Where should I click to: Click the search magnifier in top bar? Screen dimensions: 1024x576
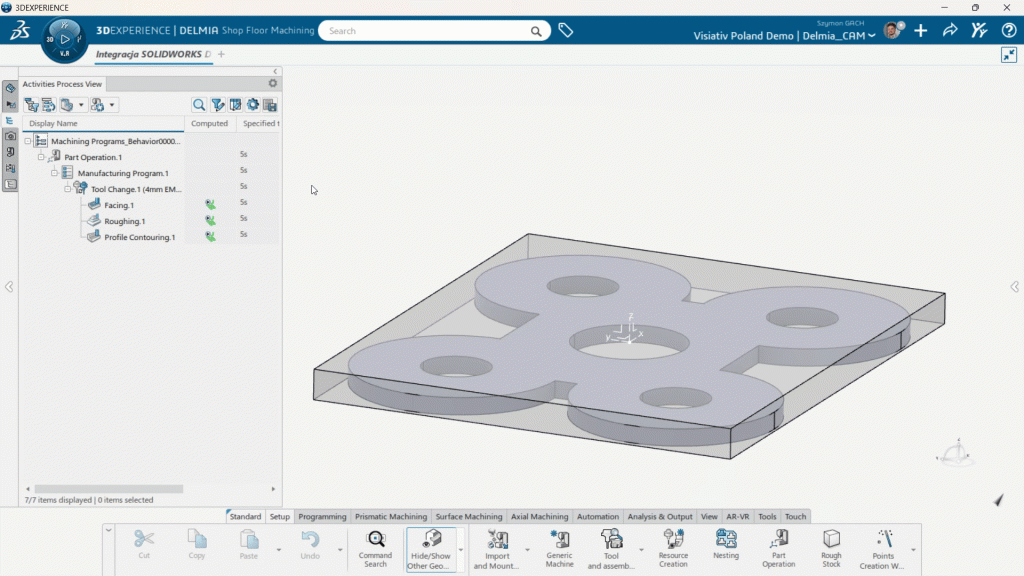coord(536,31)
